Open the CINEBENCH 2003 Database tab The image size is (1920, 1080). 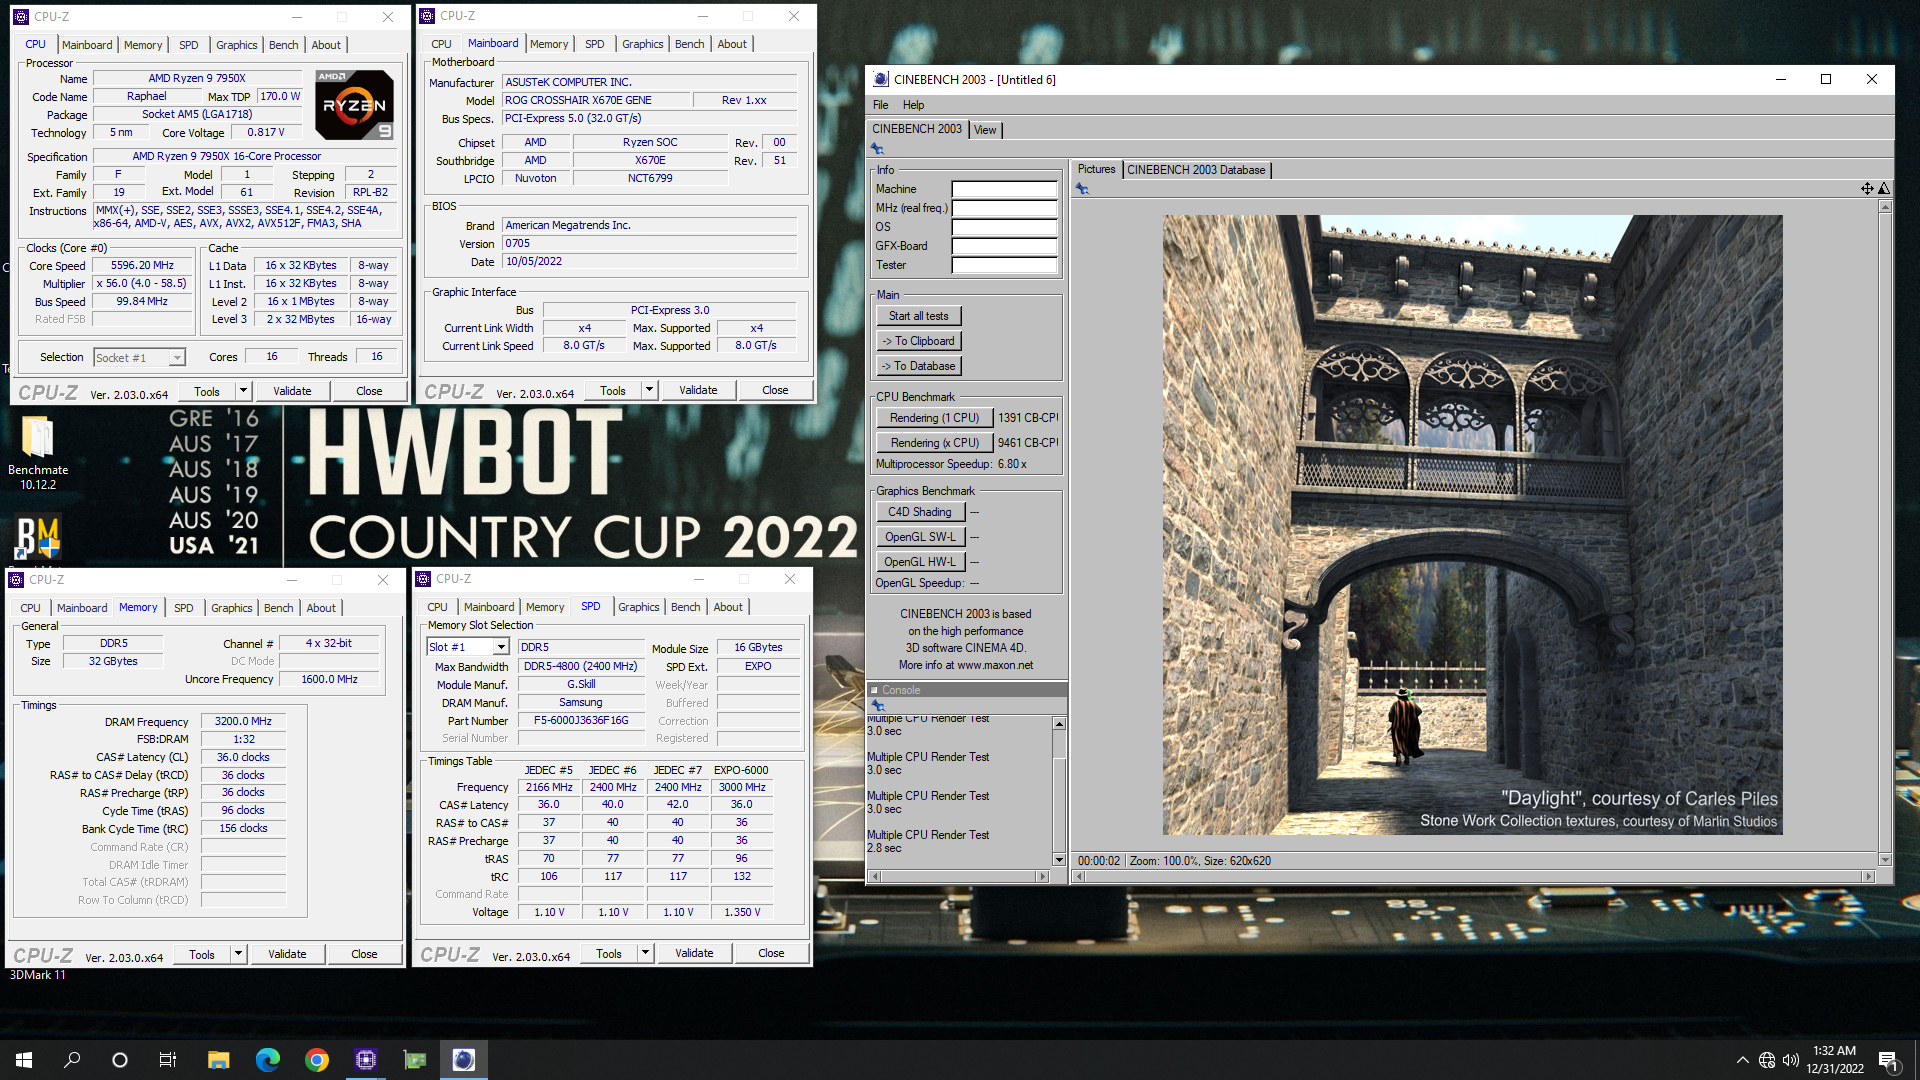pyautogui.click(x=1196, y=170)
